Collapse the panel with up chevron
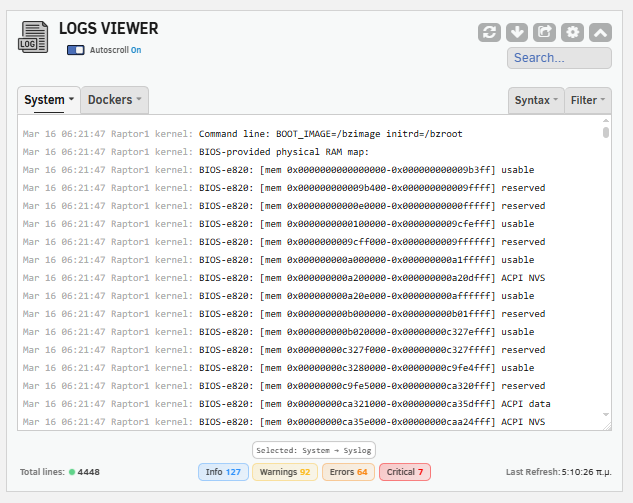This screenshot has height=503, width=633. 600,32
